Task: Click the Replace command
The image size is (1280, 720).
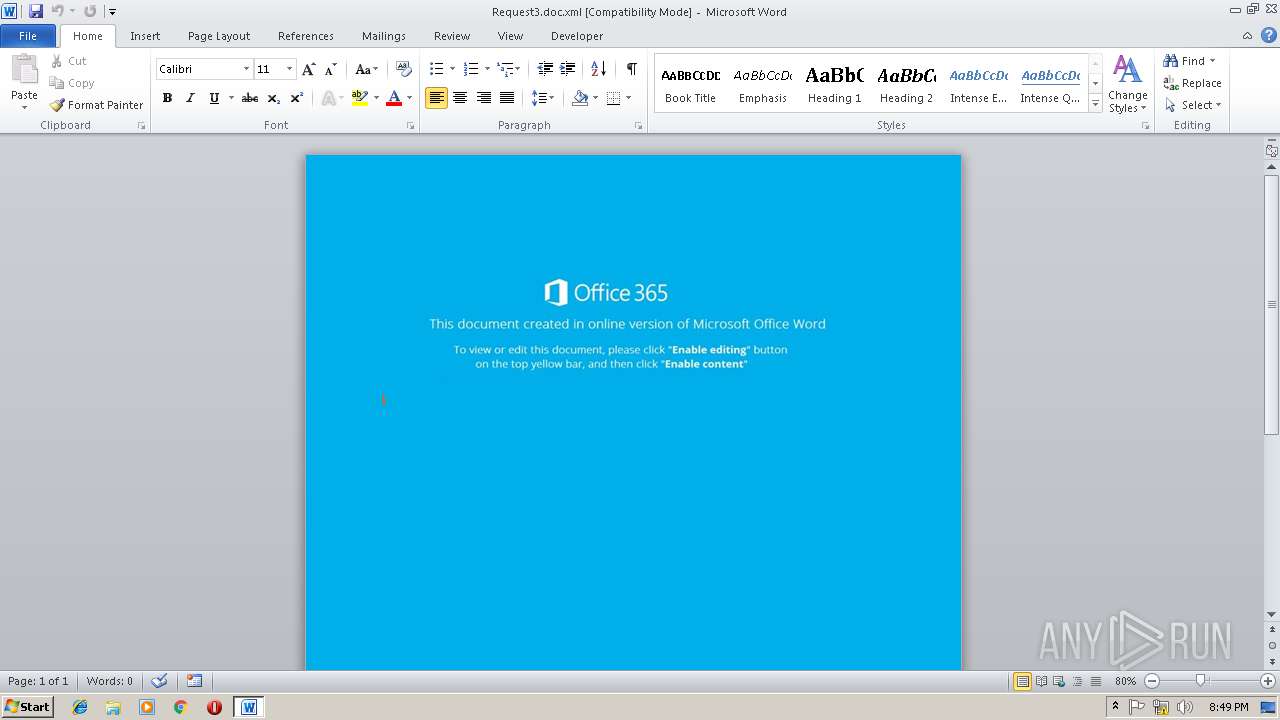Action: (x=1192, y=83)
